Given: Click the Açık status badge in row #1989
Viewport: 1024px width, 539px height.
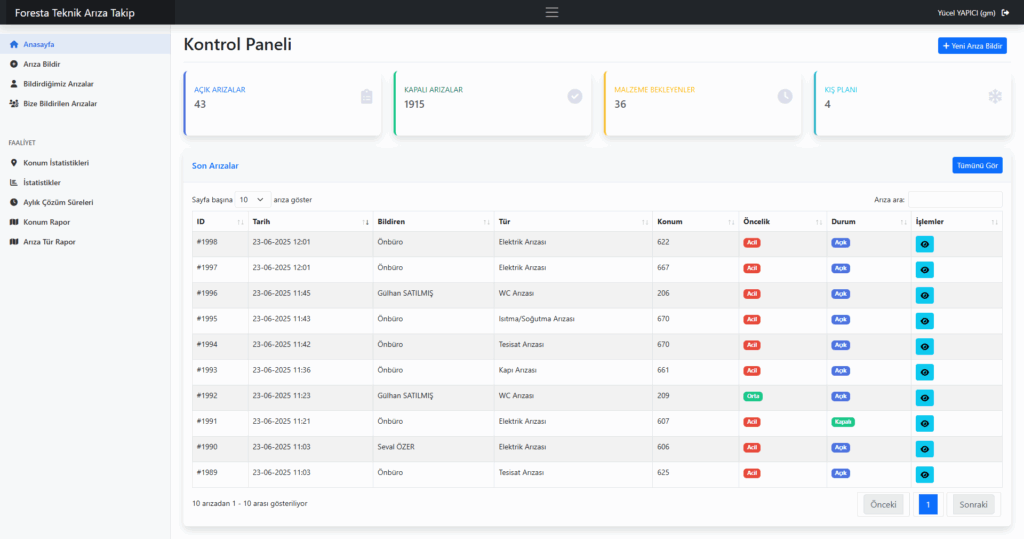Looking at the screenshot, I should [840, 473].
